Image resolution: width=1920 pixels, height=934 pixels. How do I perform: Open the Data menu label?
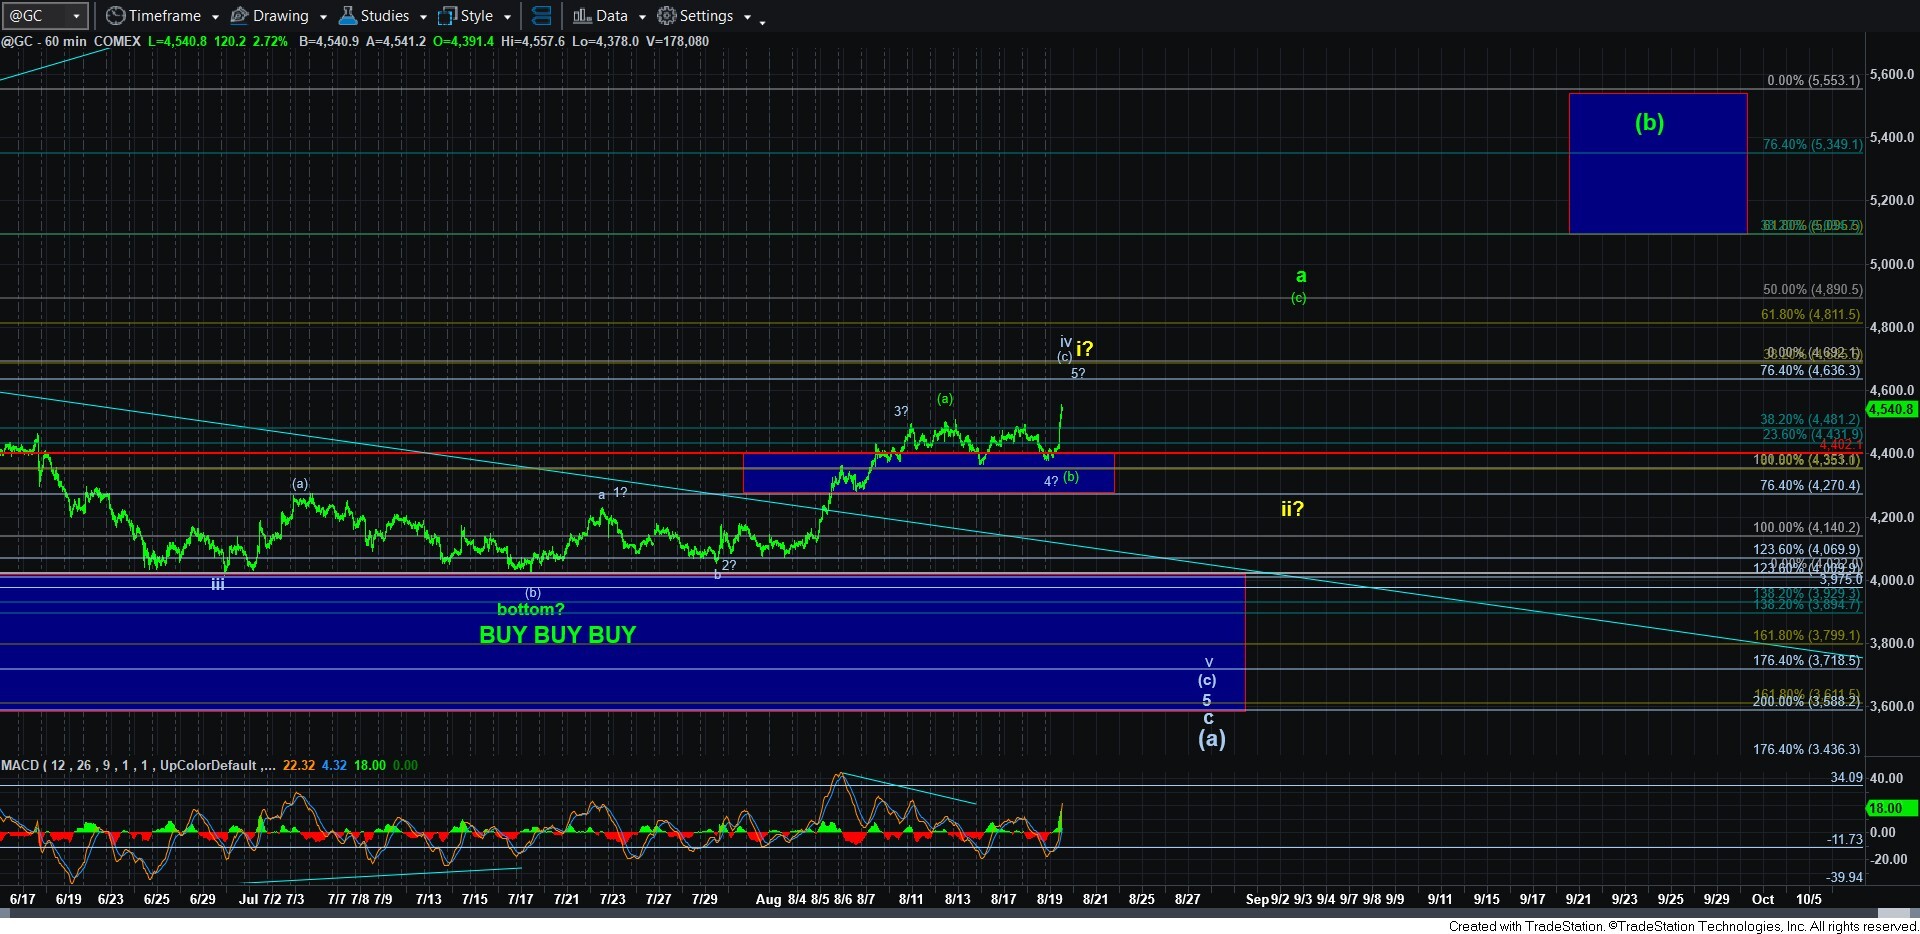pos(612,16)
